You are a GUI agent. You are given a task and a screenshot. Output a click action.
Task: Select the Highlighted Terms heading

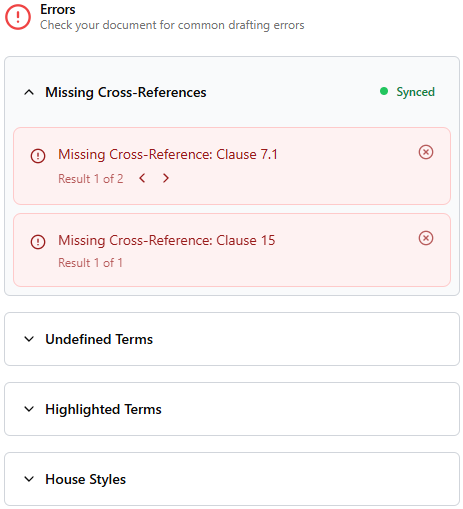pos(103,409)
